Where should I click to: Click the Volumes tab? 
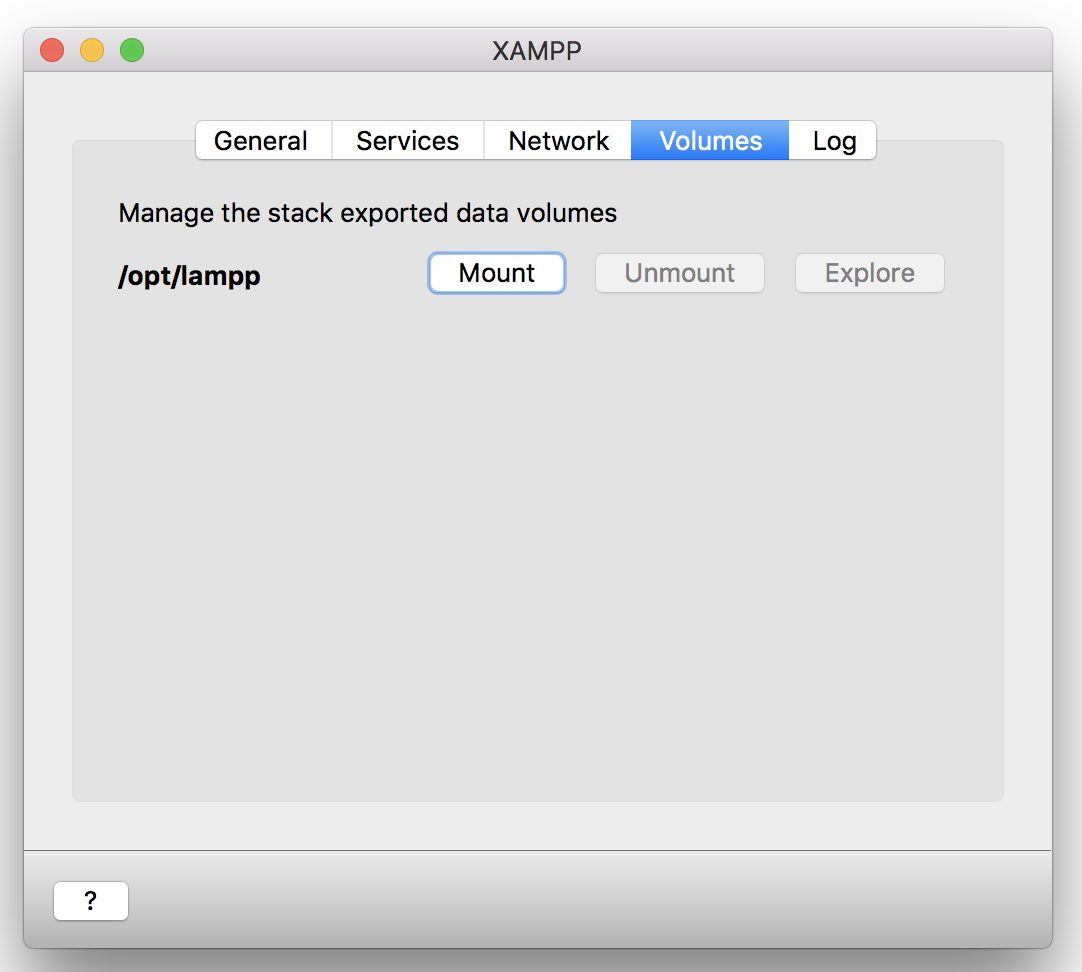(710, 141)
